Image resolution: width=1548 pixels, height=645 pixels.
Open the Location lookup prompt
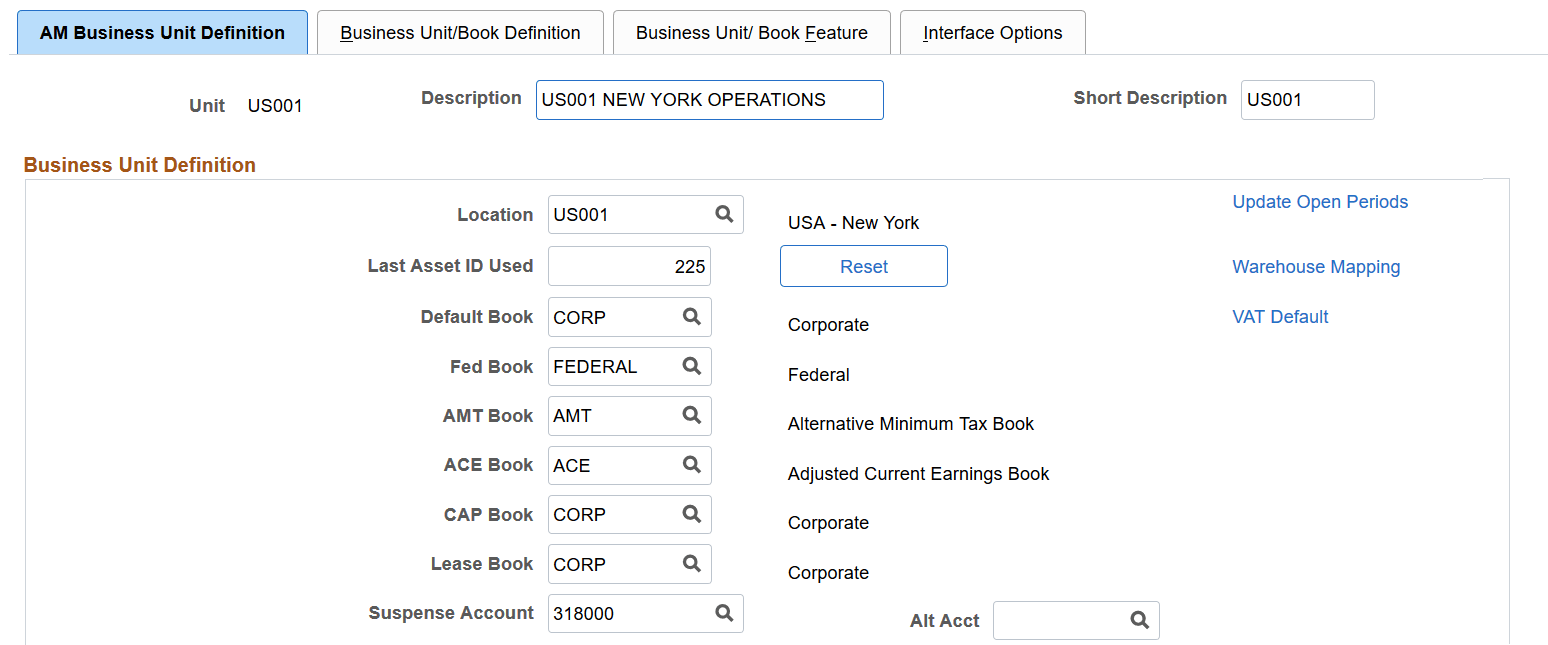coord(724,214)
